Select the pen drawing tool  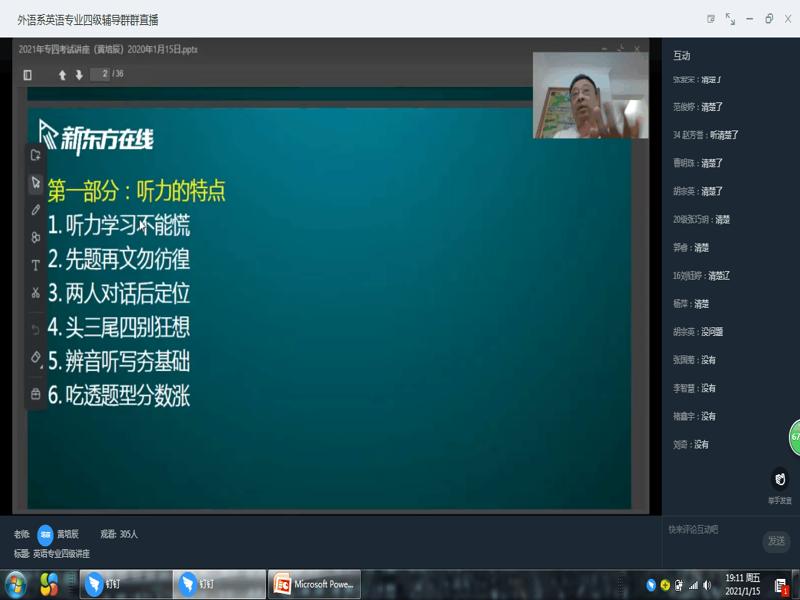(x=36, y=210)
